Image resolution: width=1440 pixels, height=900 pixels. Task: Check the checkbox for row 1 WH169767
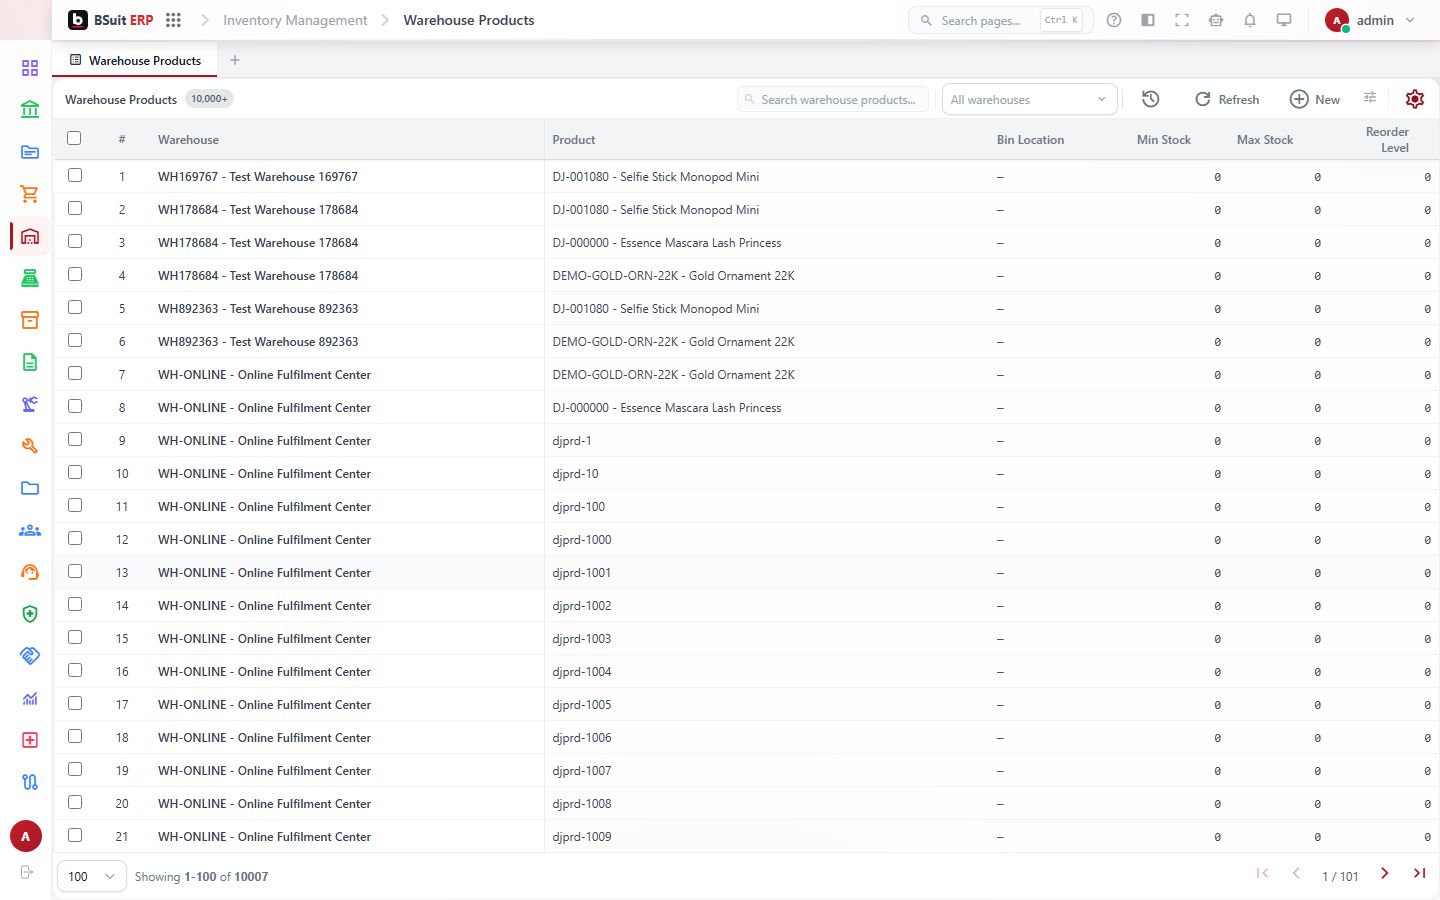(x=75, y=175)
